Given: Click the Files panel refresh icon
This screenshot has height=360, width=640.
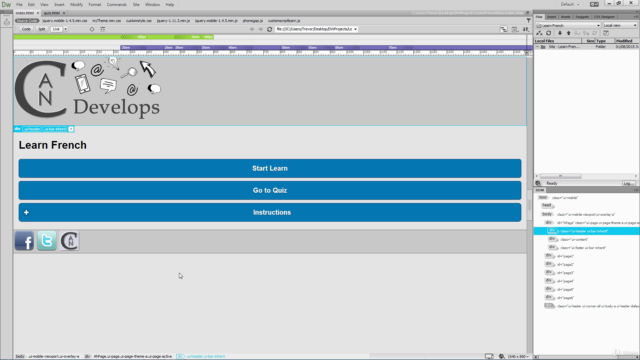Looking at the screenshot, I should click(x=549, y=33).
